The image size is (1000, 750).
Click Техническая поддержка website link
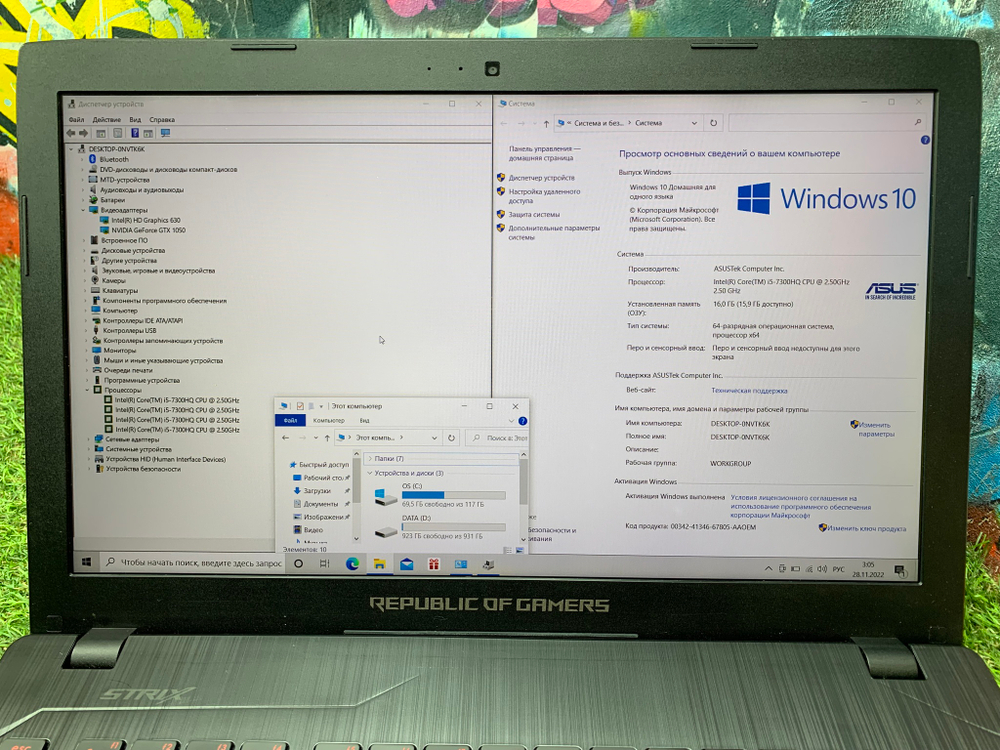(749, 390)
